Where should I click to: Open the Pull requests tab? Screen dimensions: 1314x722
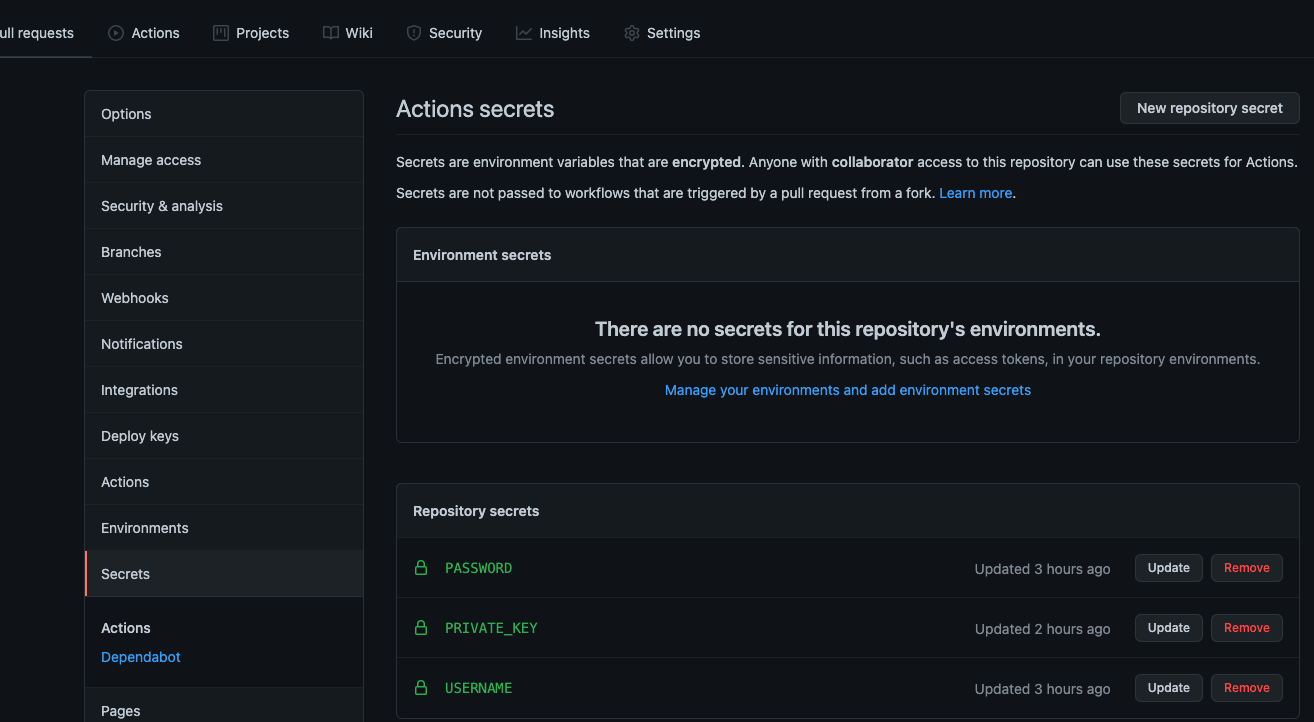coord(37,33)
